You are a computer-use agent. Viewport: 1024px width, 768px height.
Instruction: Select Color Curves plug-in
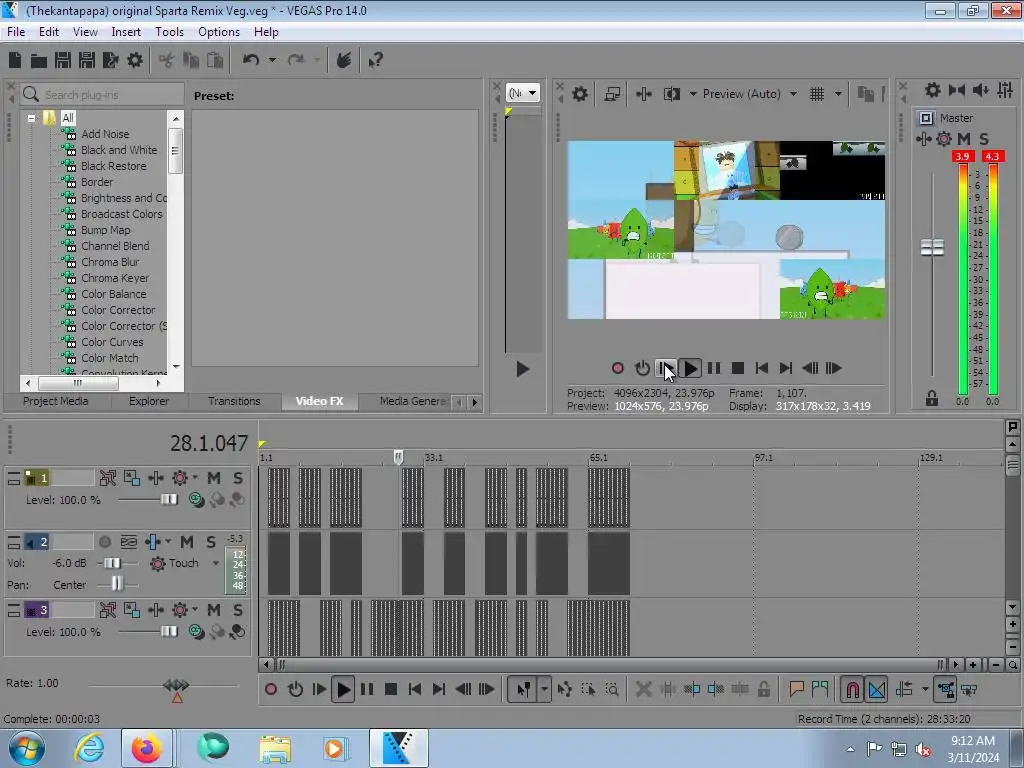point(112,342)
